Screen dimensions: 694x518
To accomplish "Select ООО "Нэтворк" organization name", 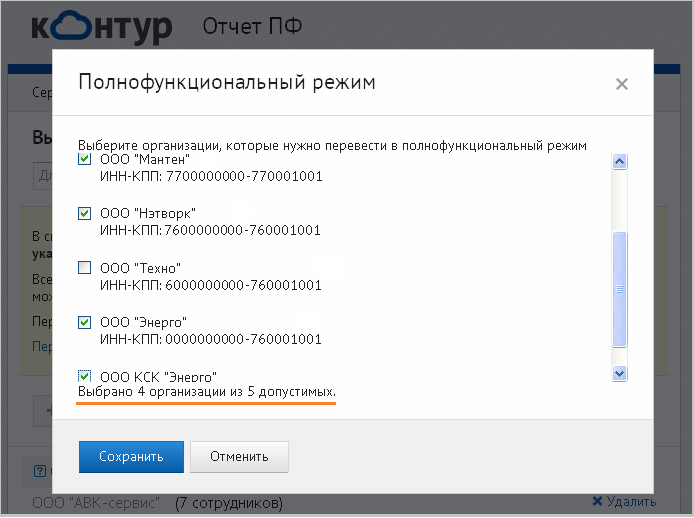I will (148, 213).
